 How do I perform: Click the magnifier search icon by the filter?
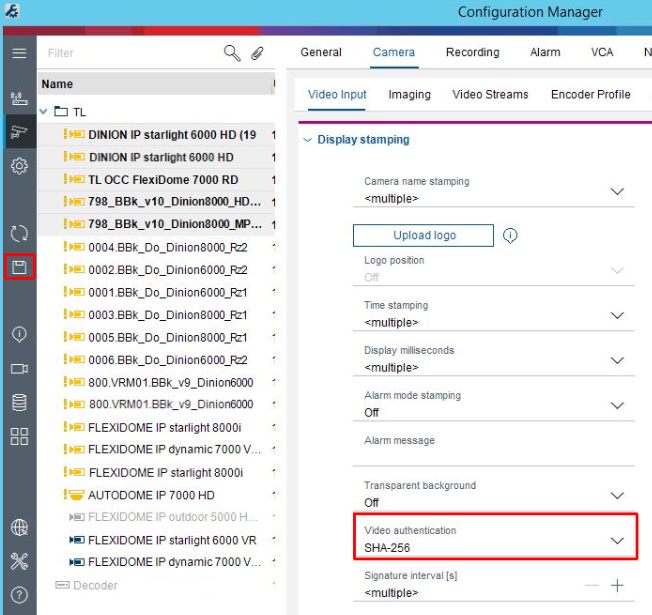(232, 53)
